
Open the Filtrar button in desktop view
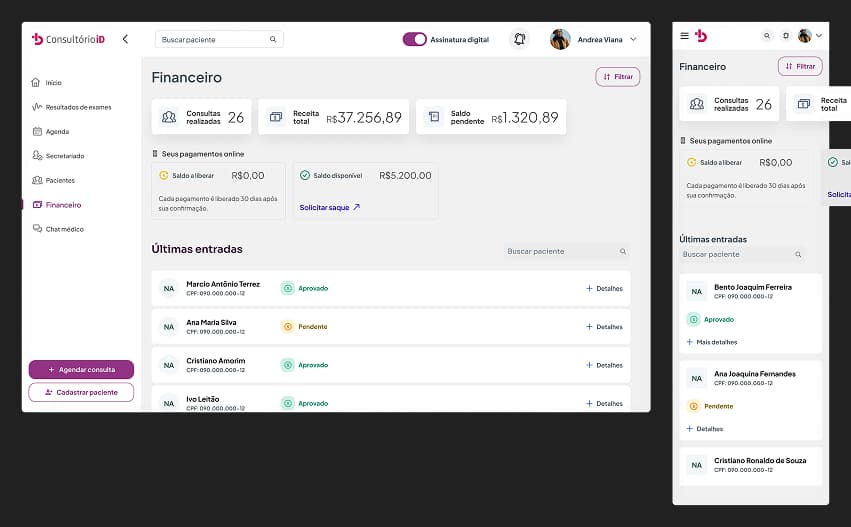(x=617, y=76)
